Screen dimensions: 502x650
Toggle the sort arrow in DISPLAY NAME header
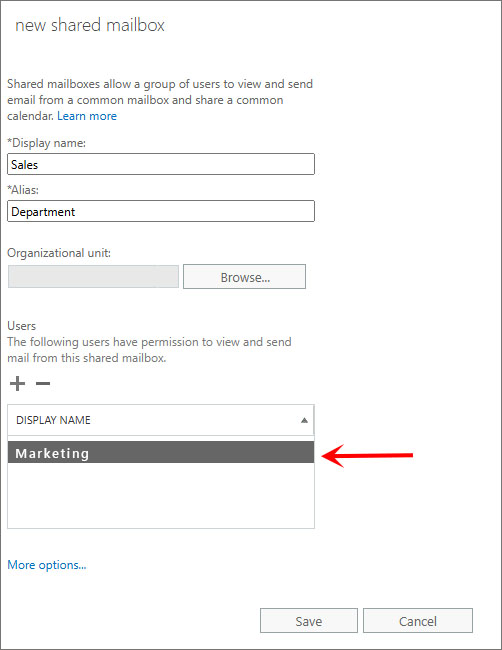pos(304,420)
